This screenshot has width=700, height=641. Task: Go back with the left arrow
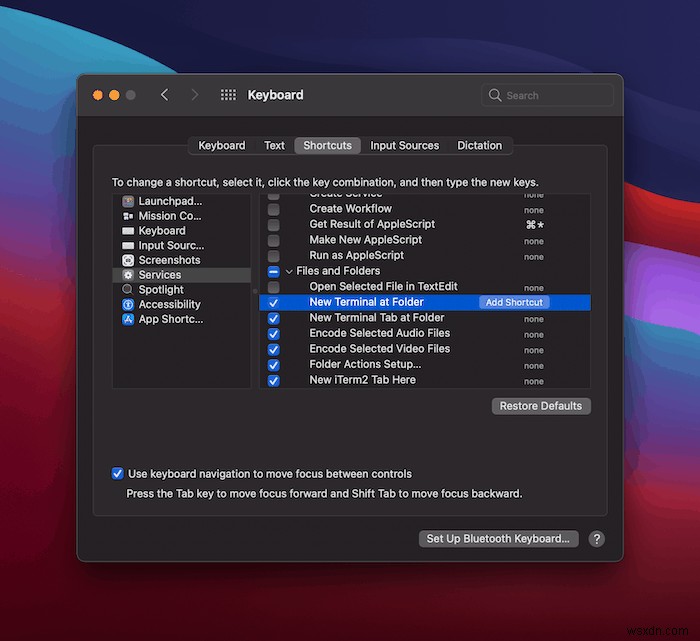[165, 95]
